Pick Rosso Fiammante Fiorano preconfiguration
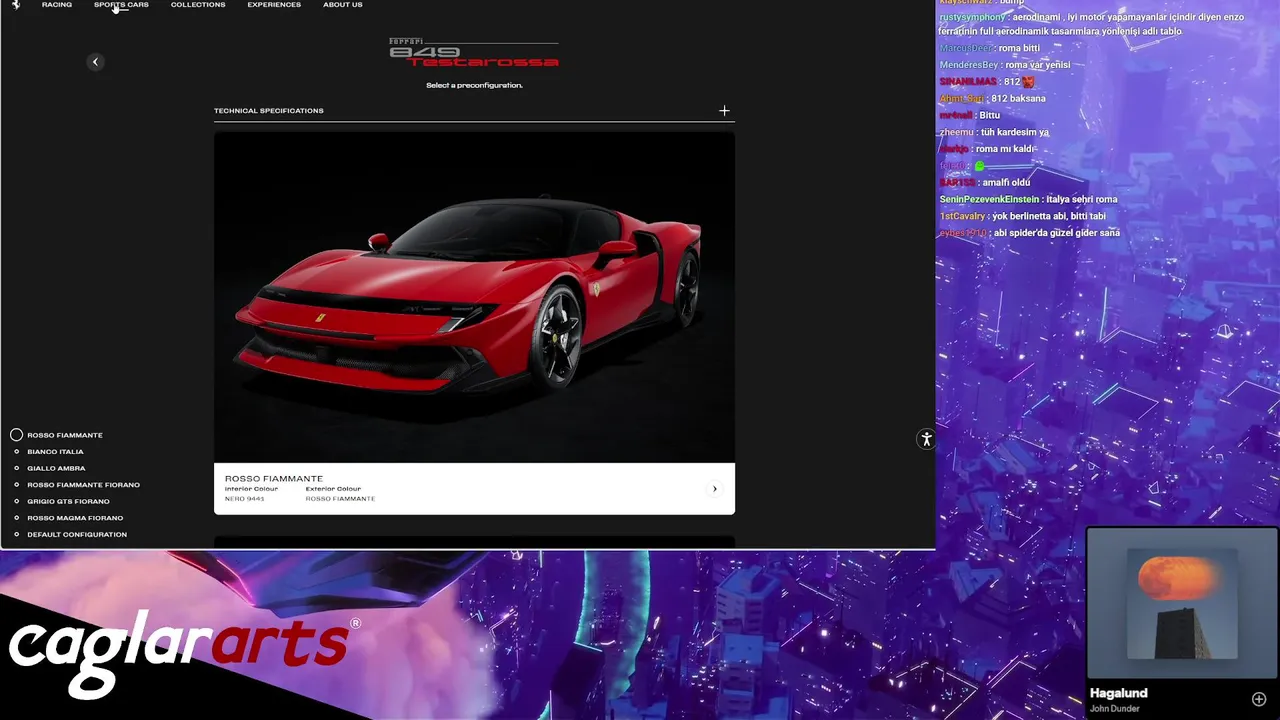1280x720 pixels. coord(83,485)
